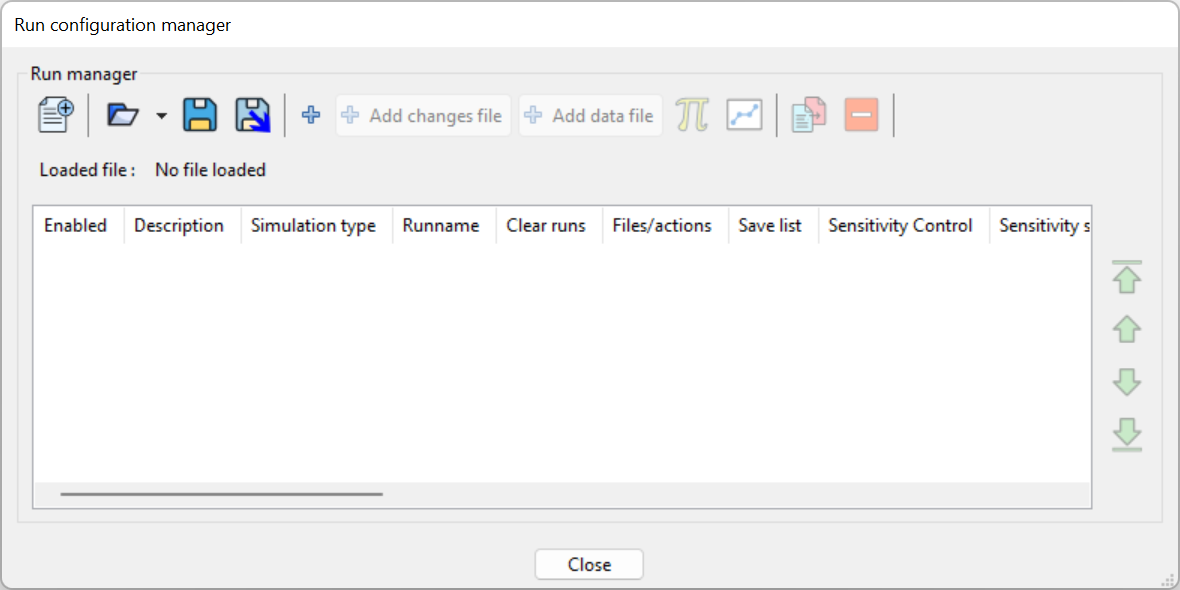Move selected run to top of list

click(1127, 277)
